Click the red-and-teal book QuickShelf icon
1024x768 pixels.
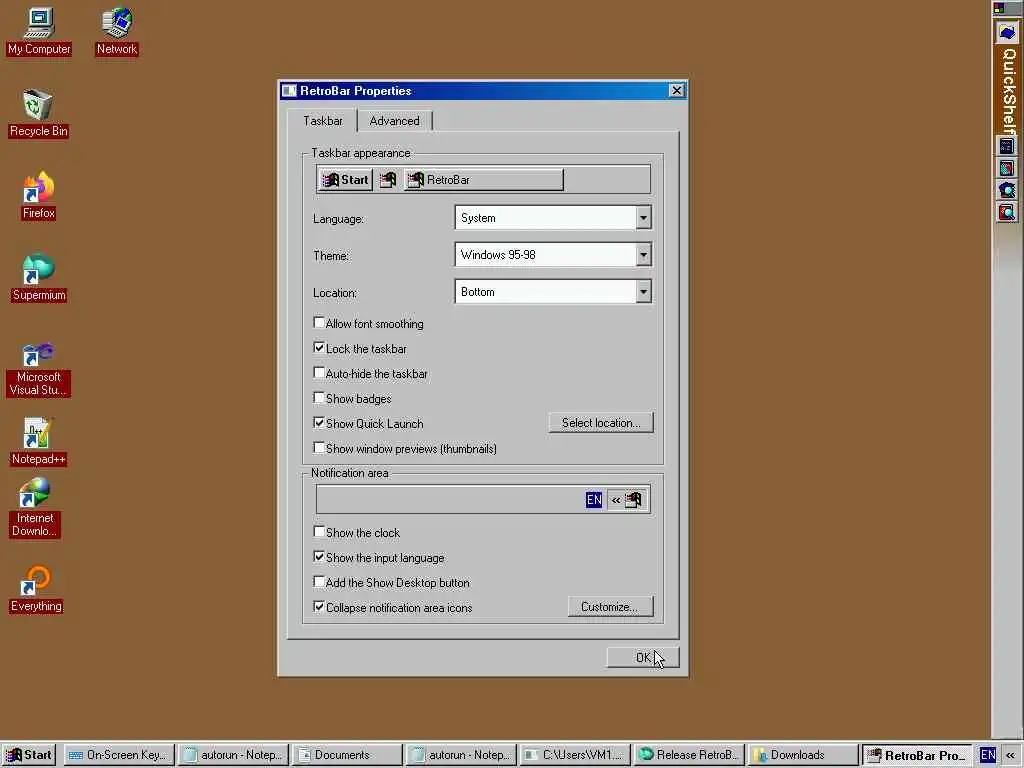pyautogui.click(x=1006, y=168)
